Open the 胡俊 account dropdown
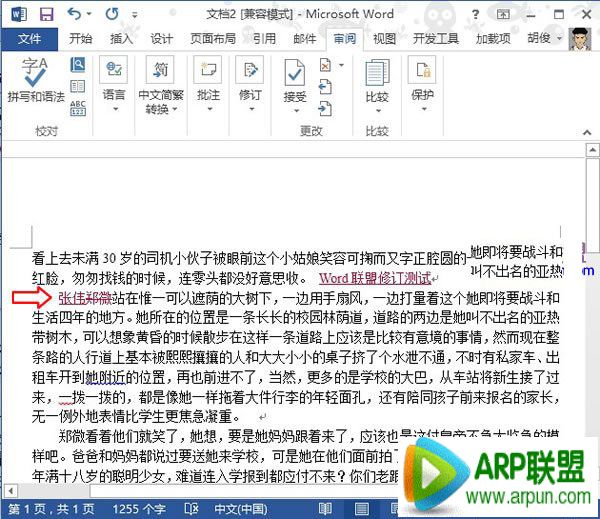The image size is (600, 519). 545,38
